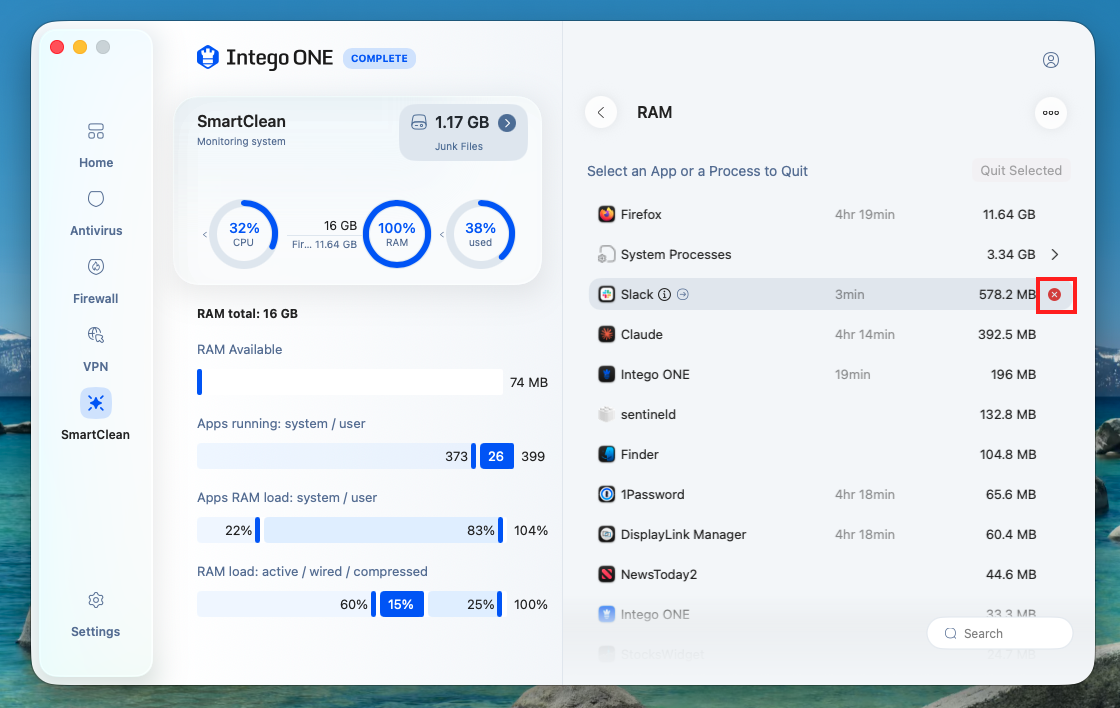Image resolution: width=1120 pixels, height=708 pixels.
Task: Click the 3.34 GB memory value
Action: pos(1011,254)
